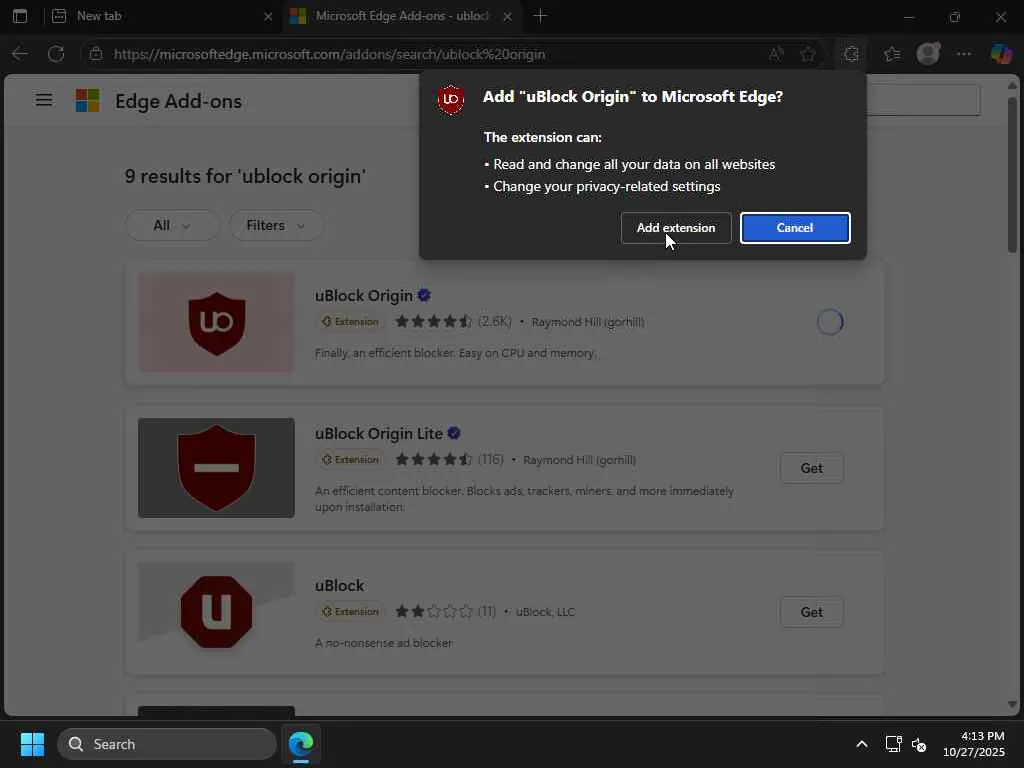The width and height of the screenshot is (1024, 768).
Task: Open a new browser tab with plus
Action: (540, 16)
